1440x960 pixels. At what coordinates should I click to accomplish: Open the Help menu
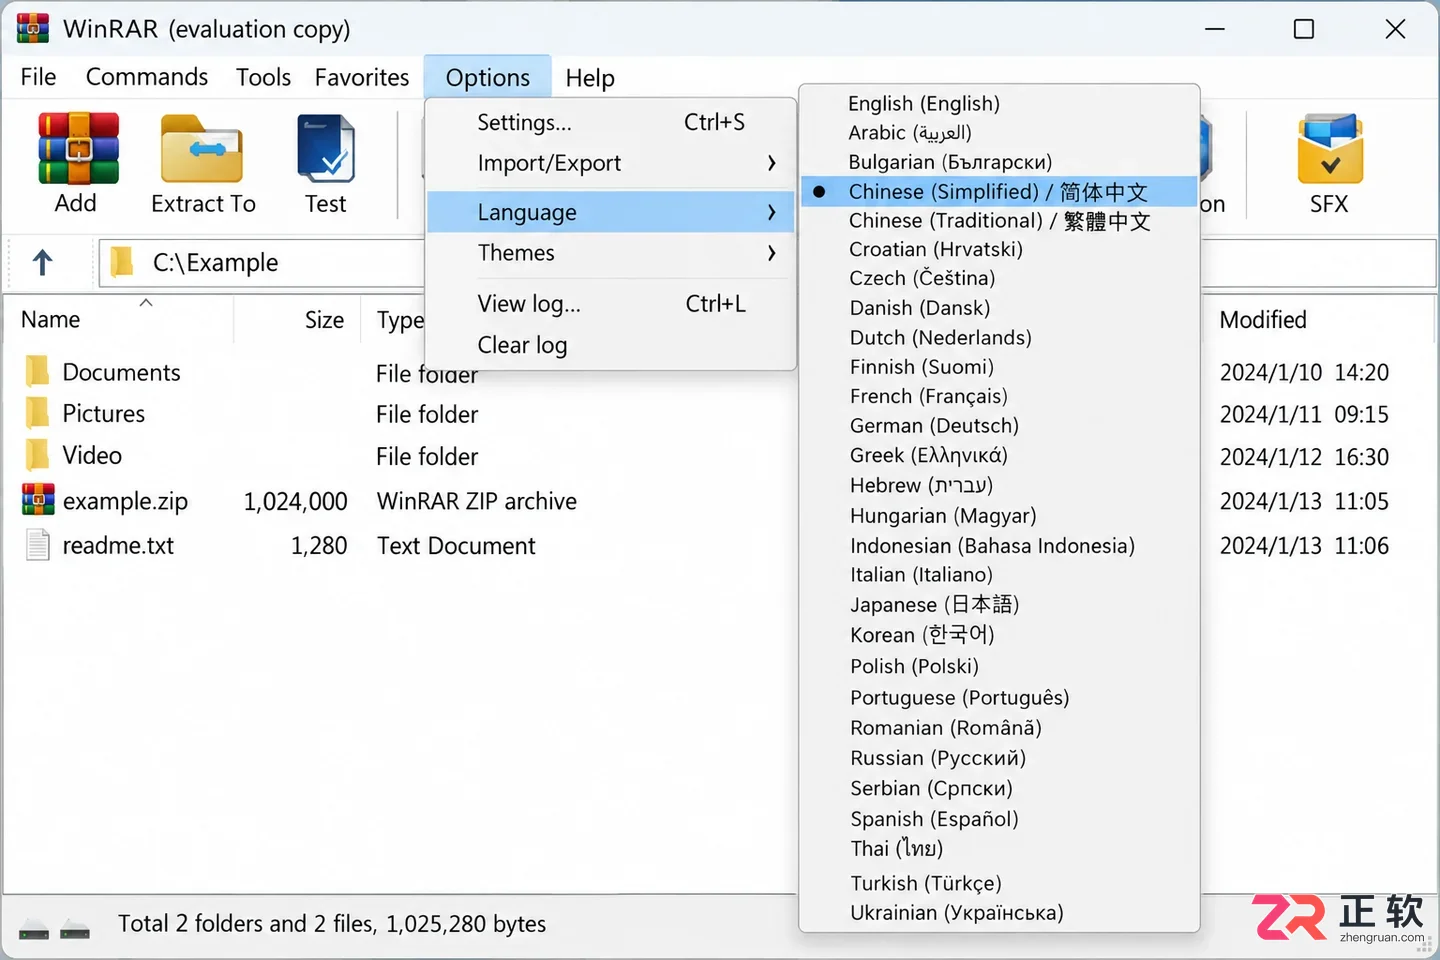click(590, 78)
